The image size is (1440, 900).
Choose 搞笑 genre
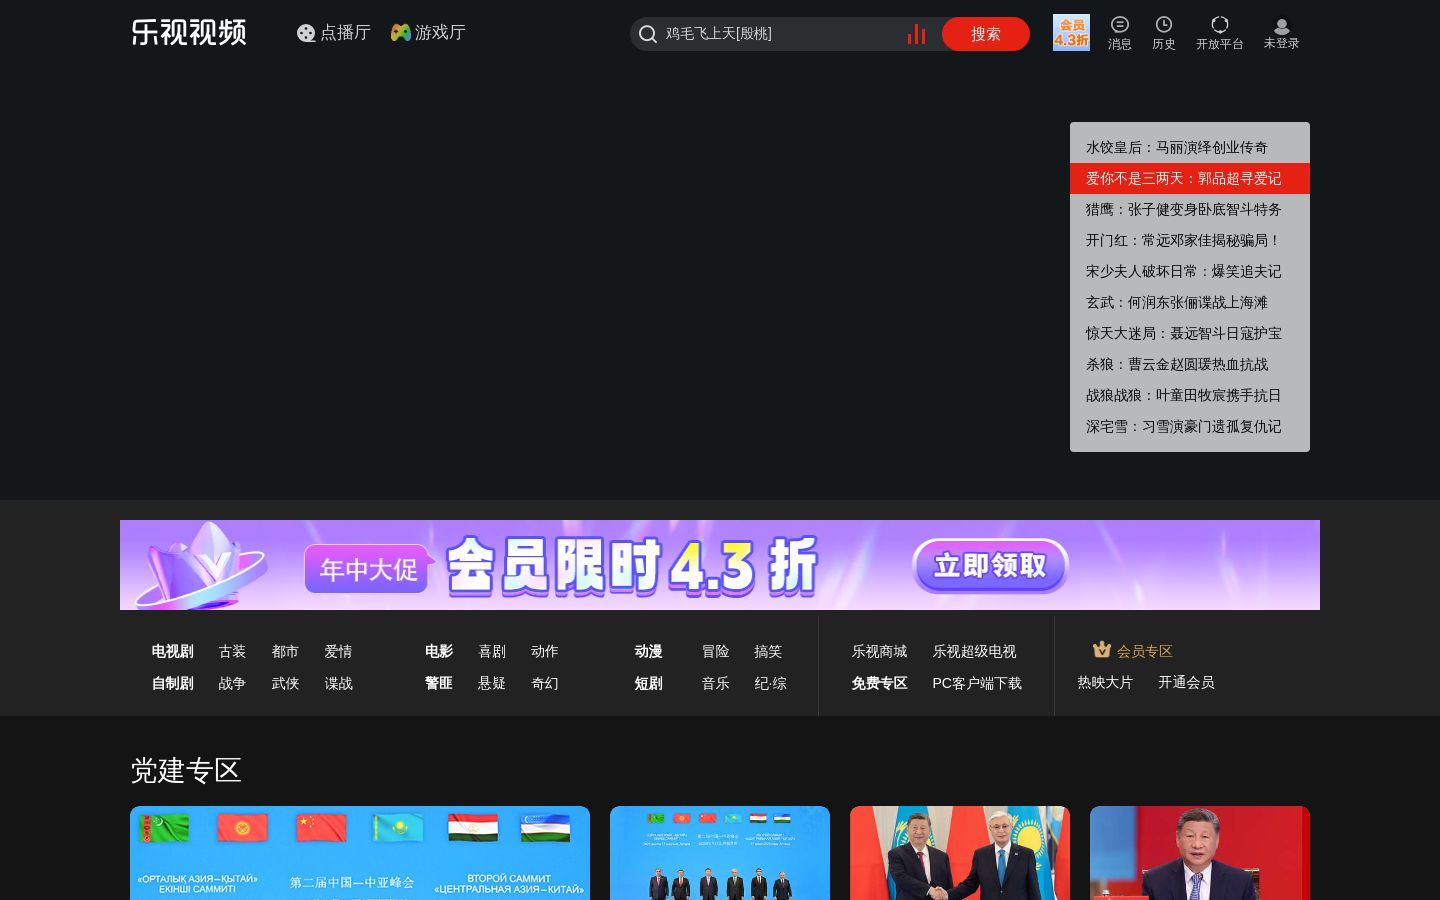[768, 651]
